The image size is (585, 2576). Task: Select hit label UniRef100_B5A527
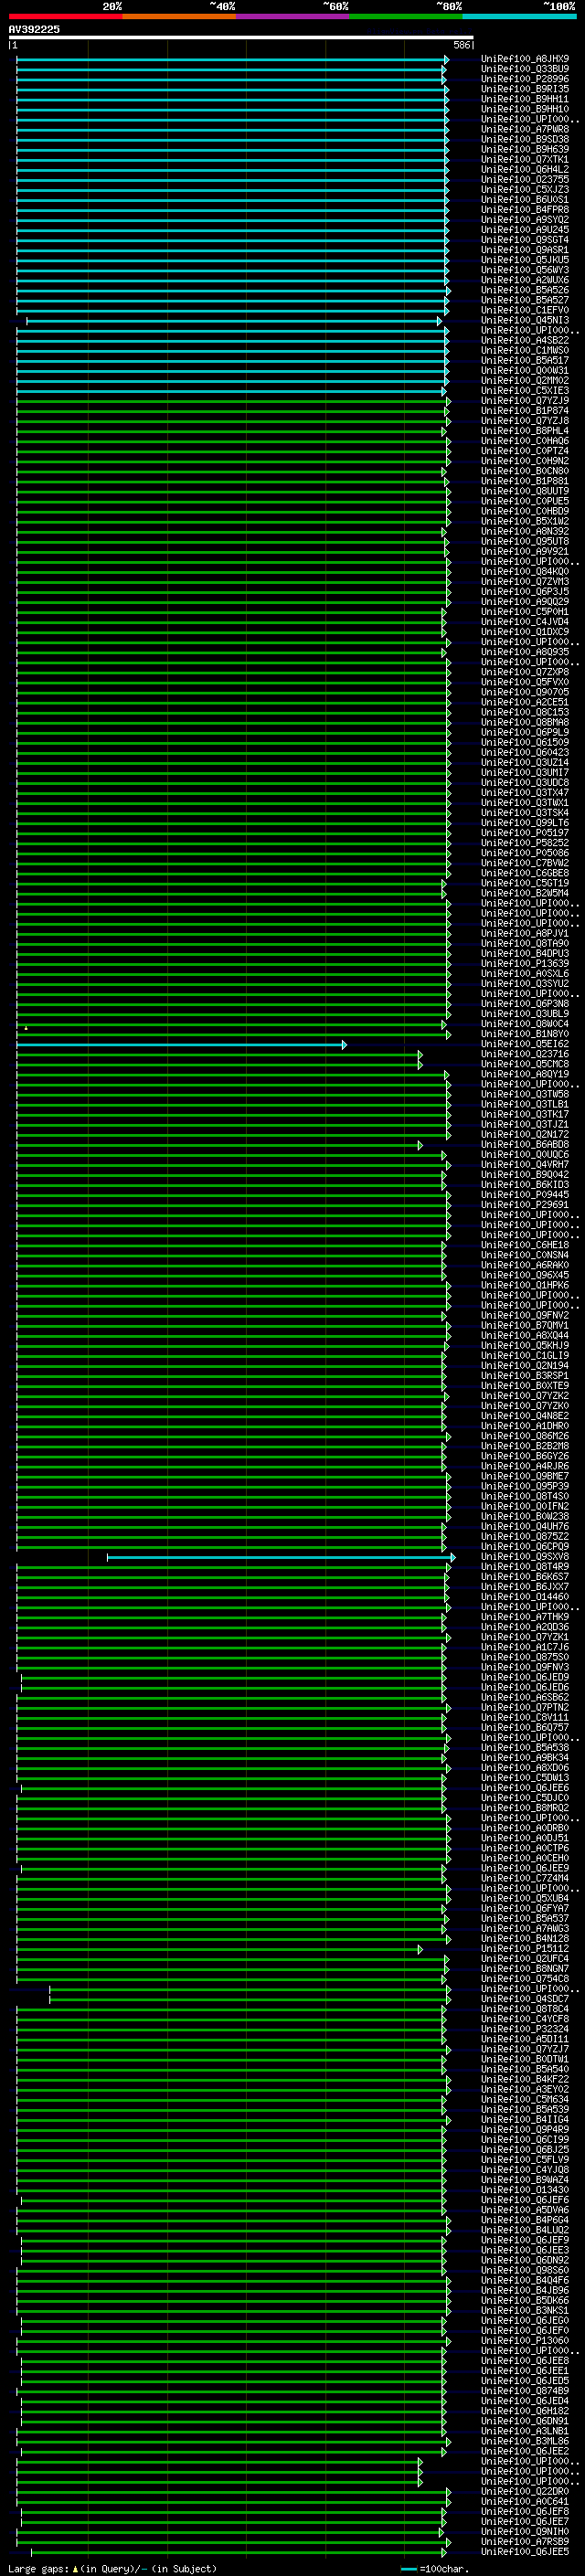tap(525, 300)
